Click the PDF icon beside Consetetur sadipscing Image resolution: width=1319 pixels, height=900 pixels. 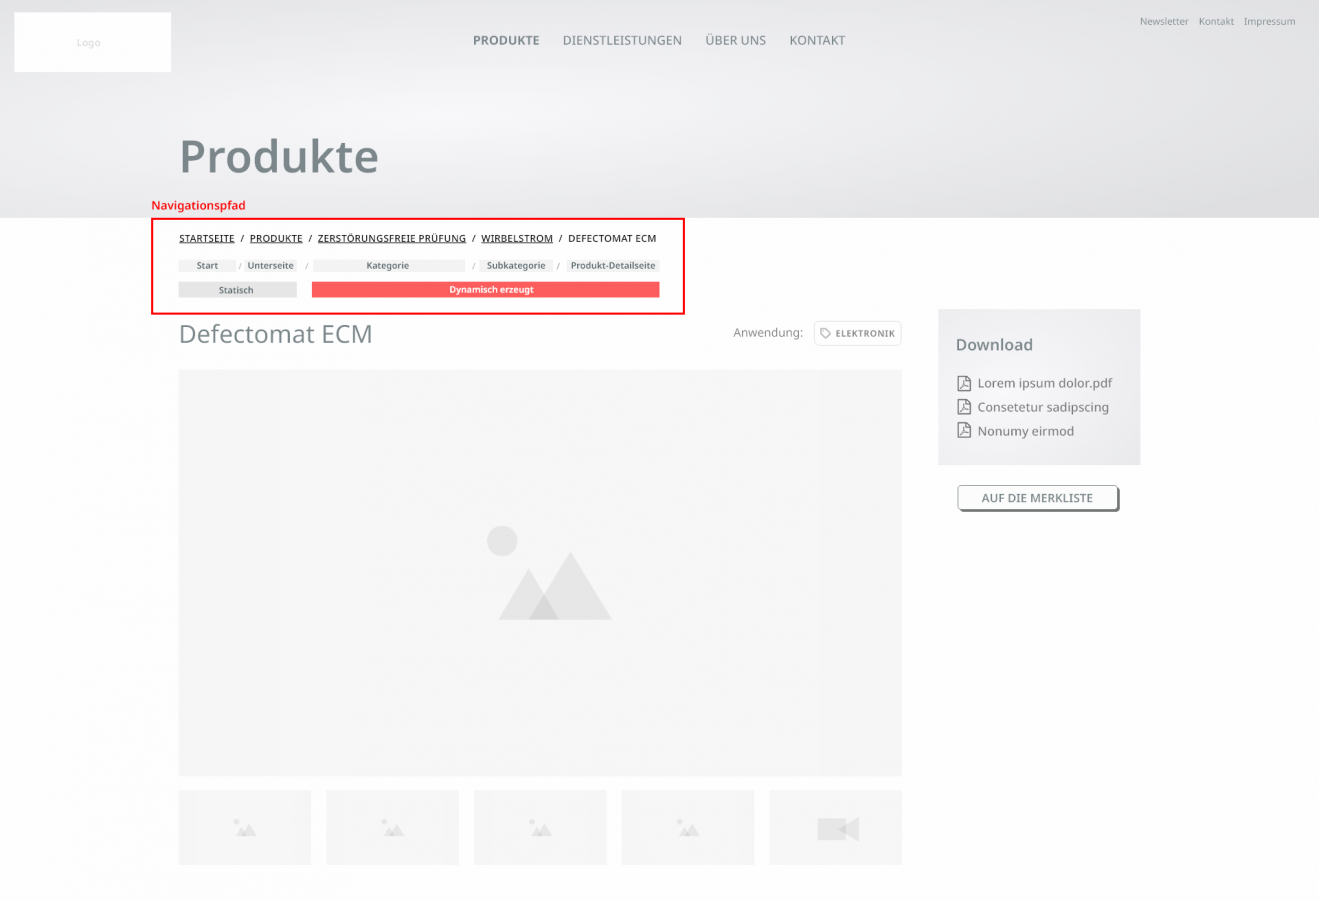point(964,407)
